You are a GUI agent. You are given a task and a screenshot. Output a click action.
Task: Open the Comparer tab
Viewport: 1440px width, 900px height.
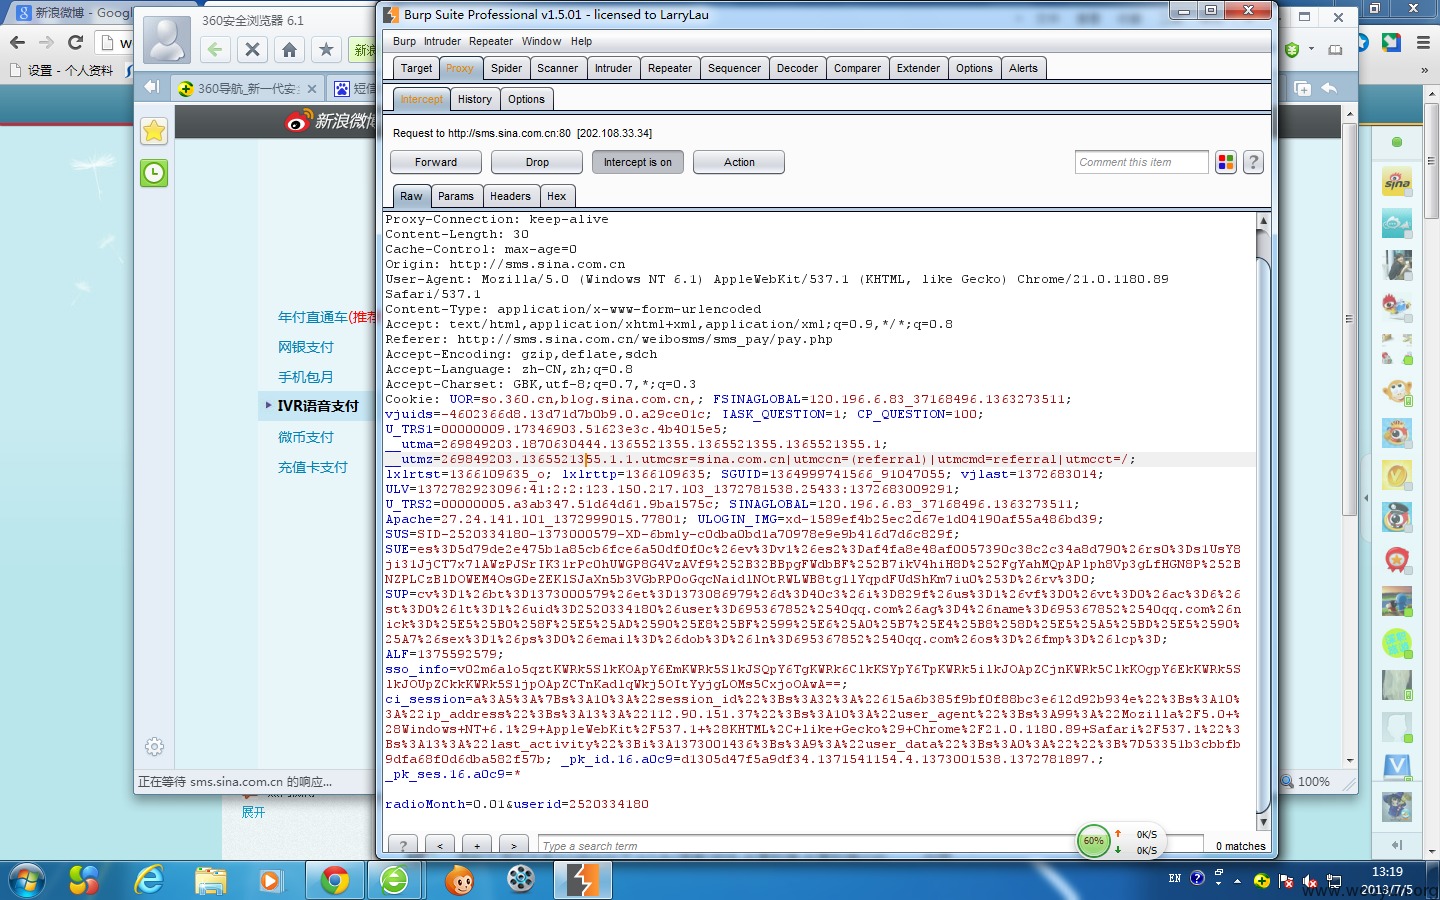coord(857,68)
